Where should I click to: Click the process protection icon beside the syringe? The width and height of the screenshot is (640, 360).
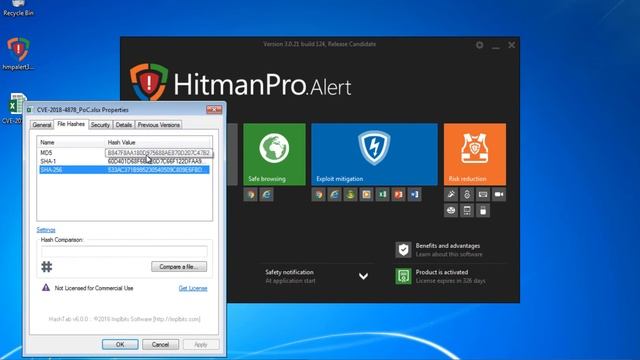(x=467, y=195)
